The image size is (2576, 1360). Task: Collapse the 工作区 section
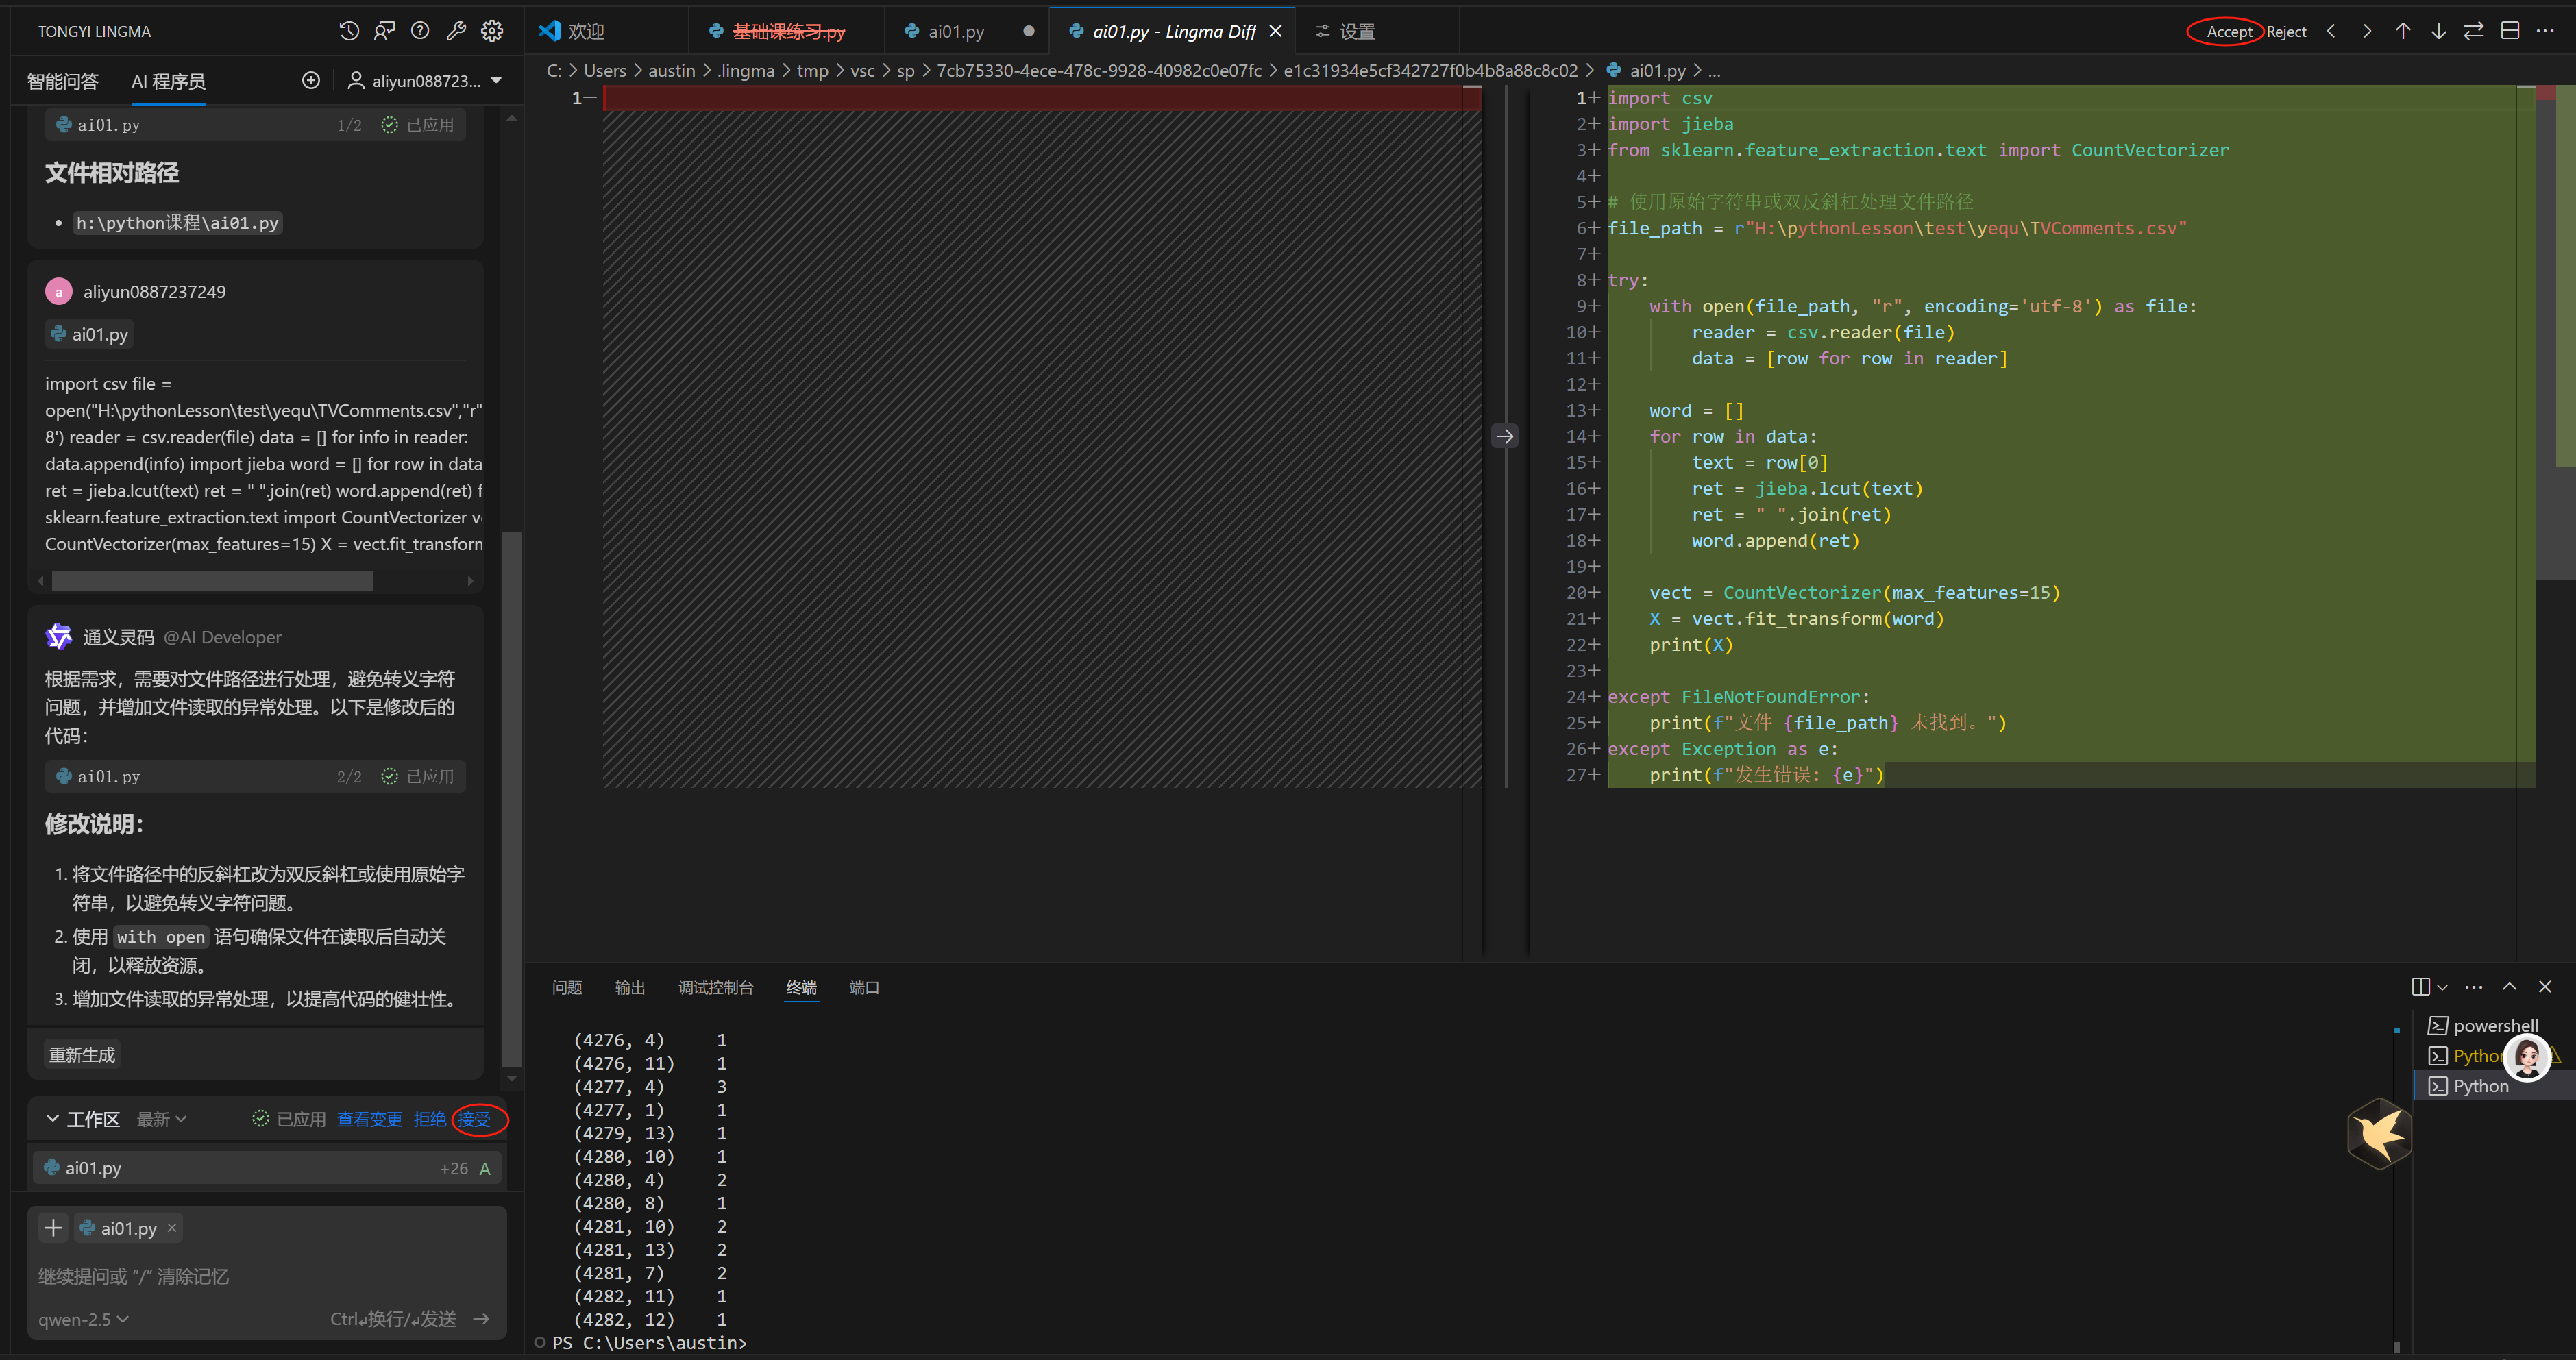coord(52,1119)
